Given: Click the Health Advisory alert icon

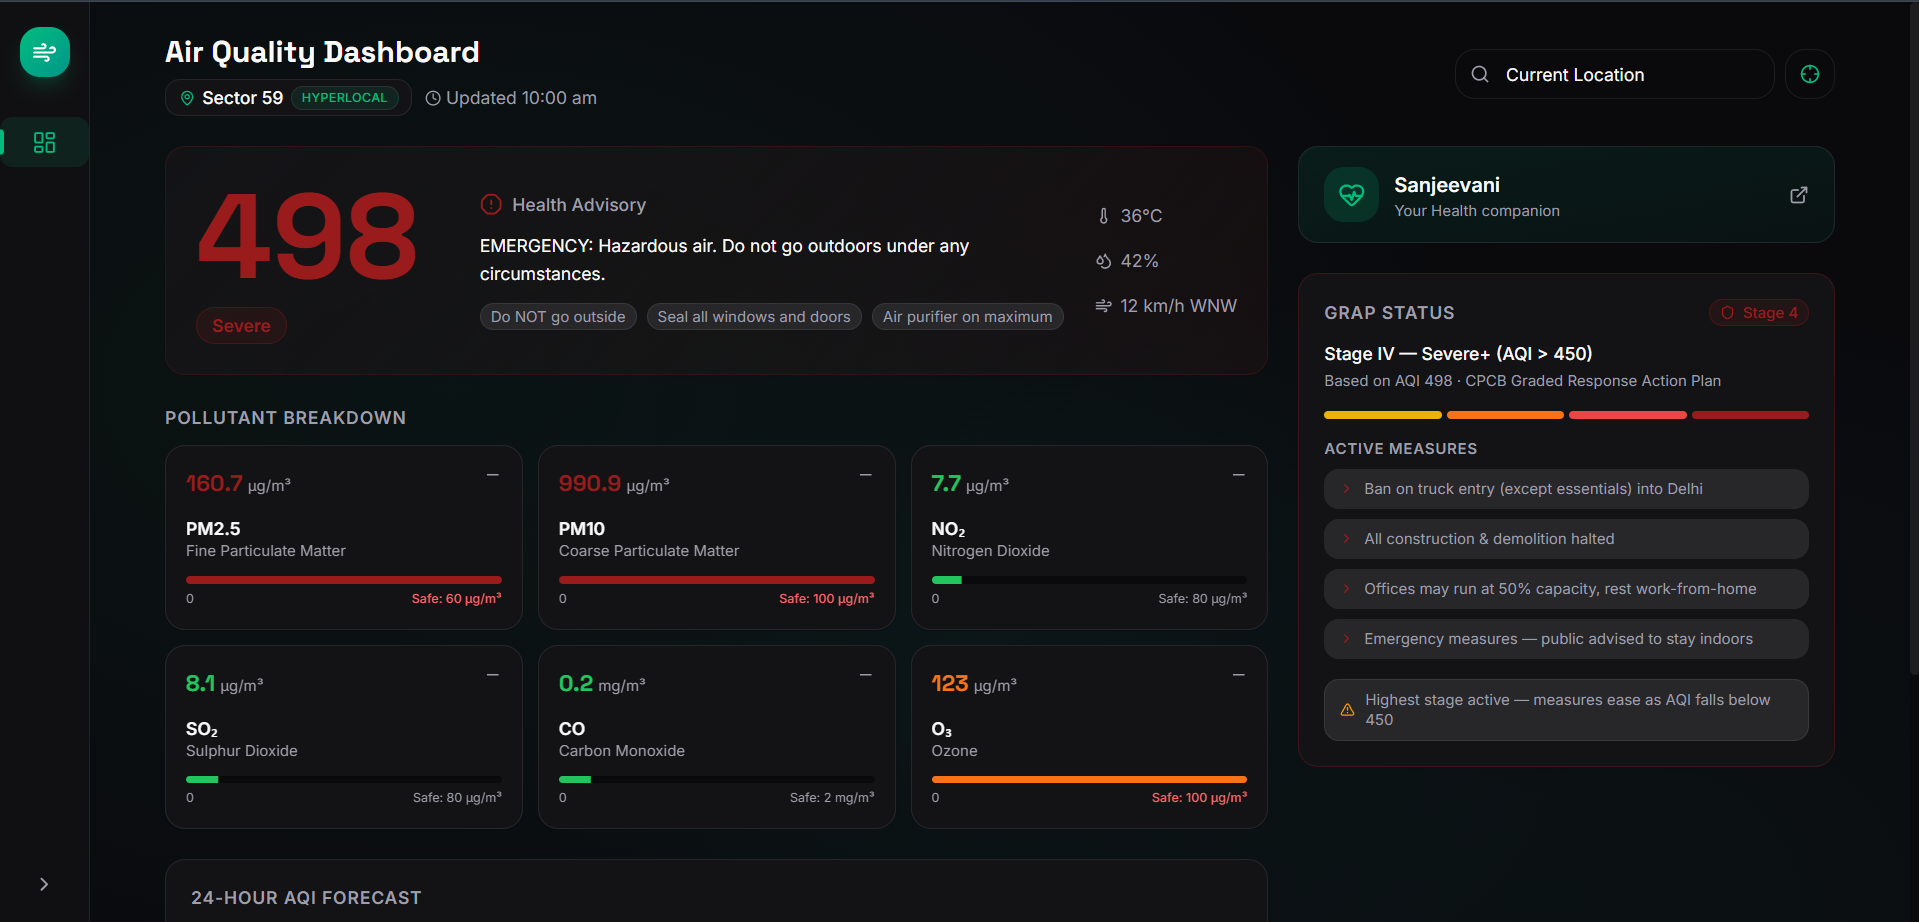Looking at the screenshot, I should 491,204.
